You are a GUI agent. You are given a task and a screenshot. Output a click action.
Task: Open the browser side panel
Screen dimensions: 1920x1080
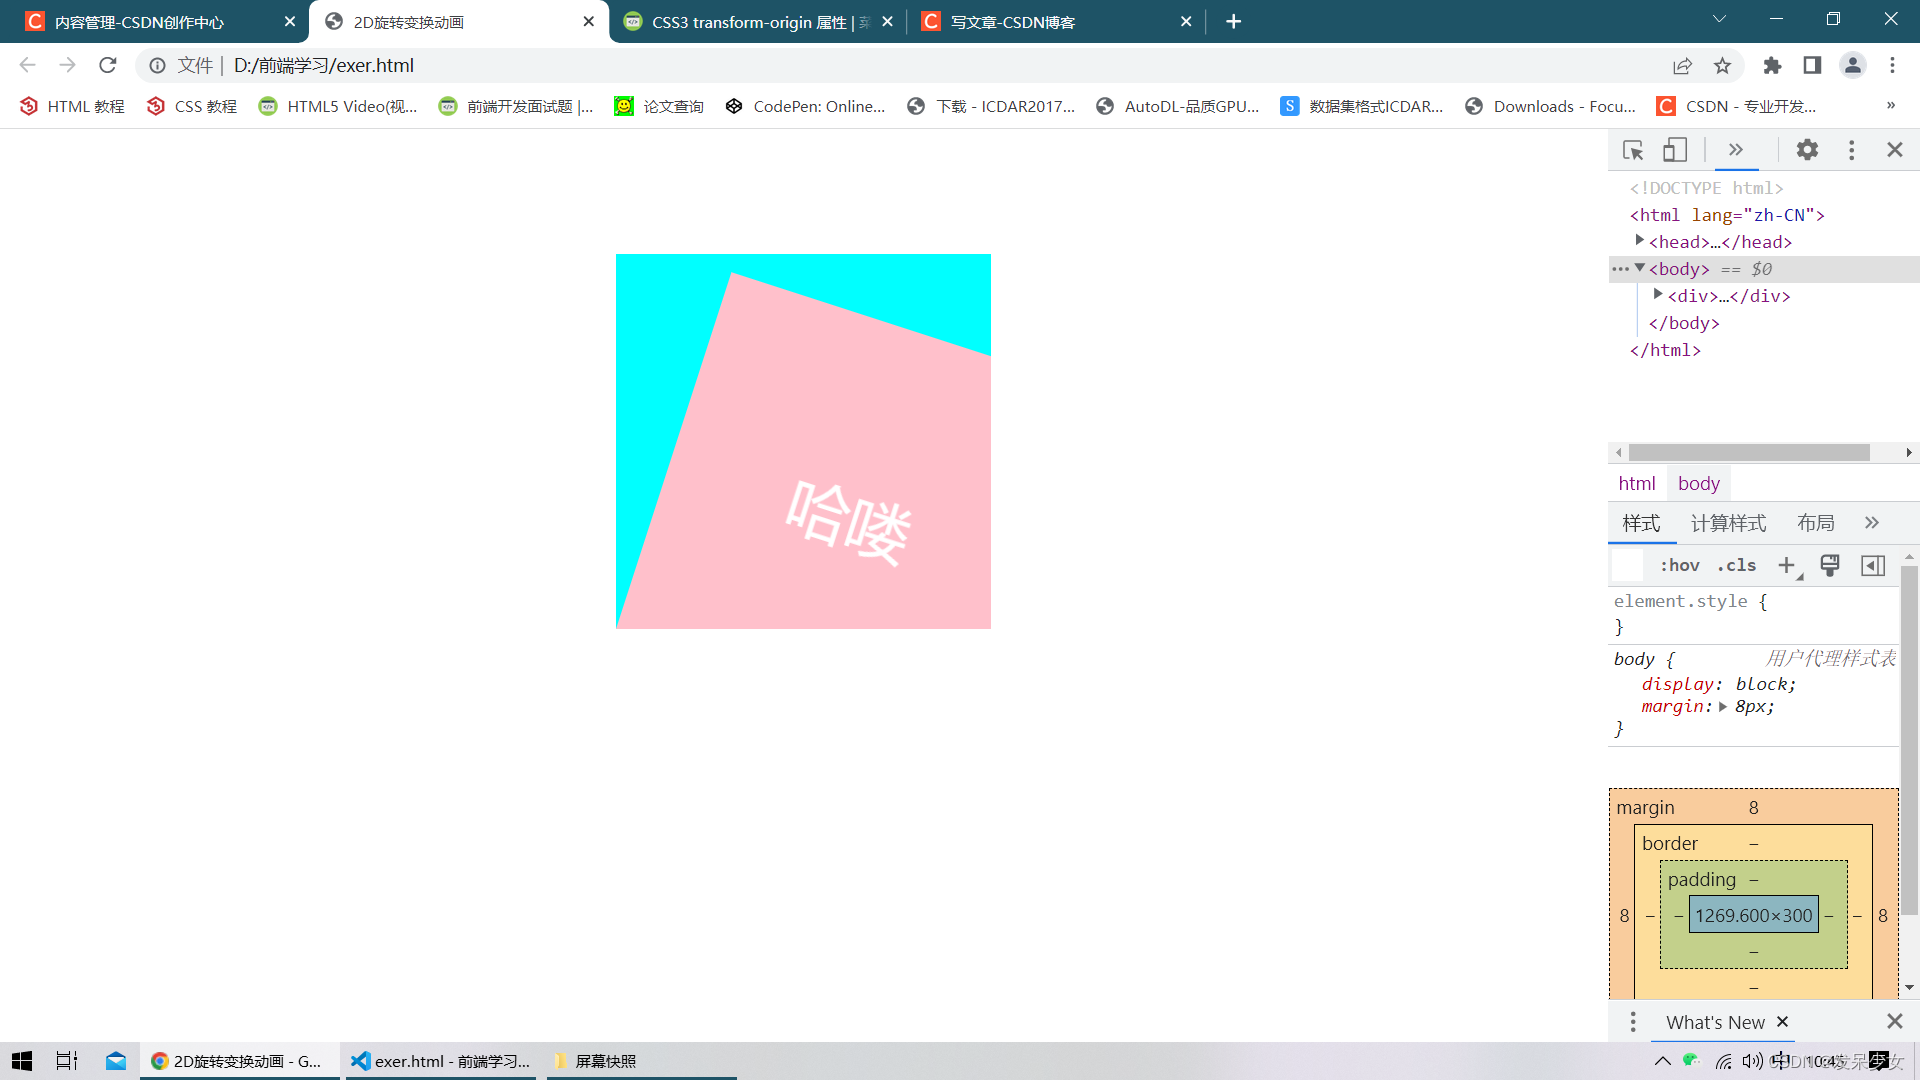click(x=1812, y=65)
